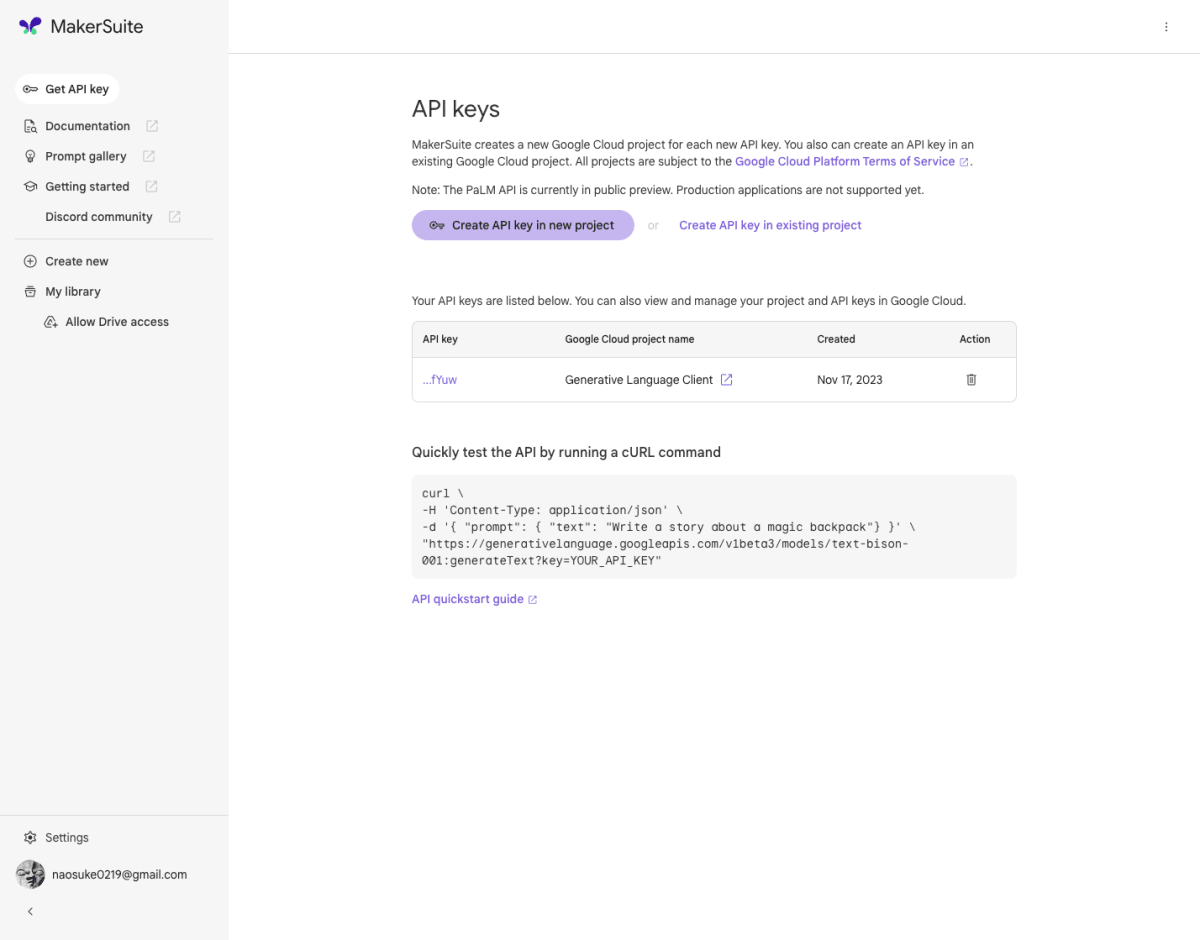Click the ...fYuw API key link
The width and height of the screenshot is (1200, 940).
click(440, 380)
